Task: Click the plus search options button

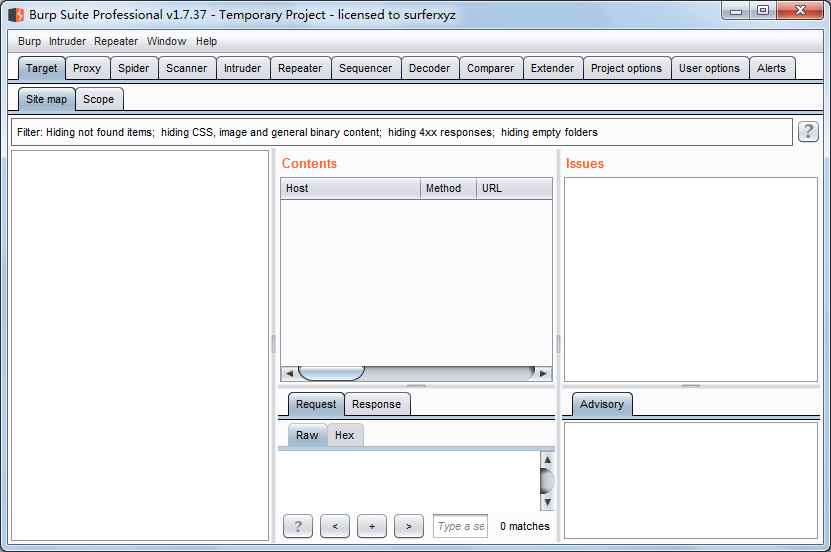Action: [372, 526]
